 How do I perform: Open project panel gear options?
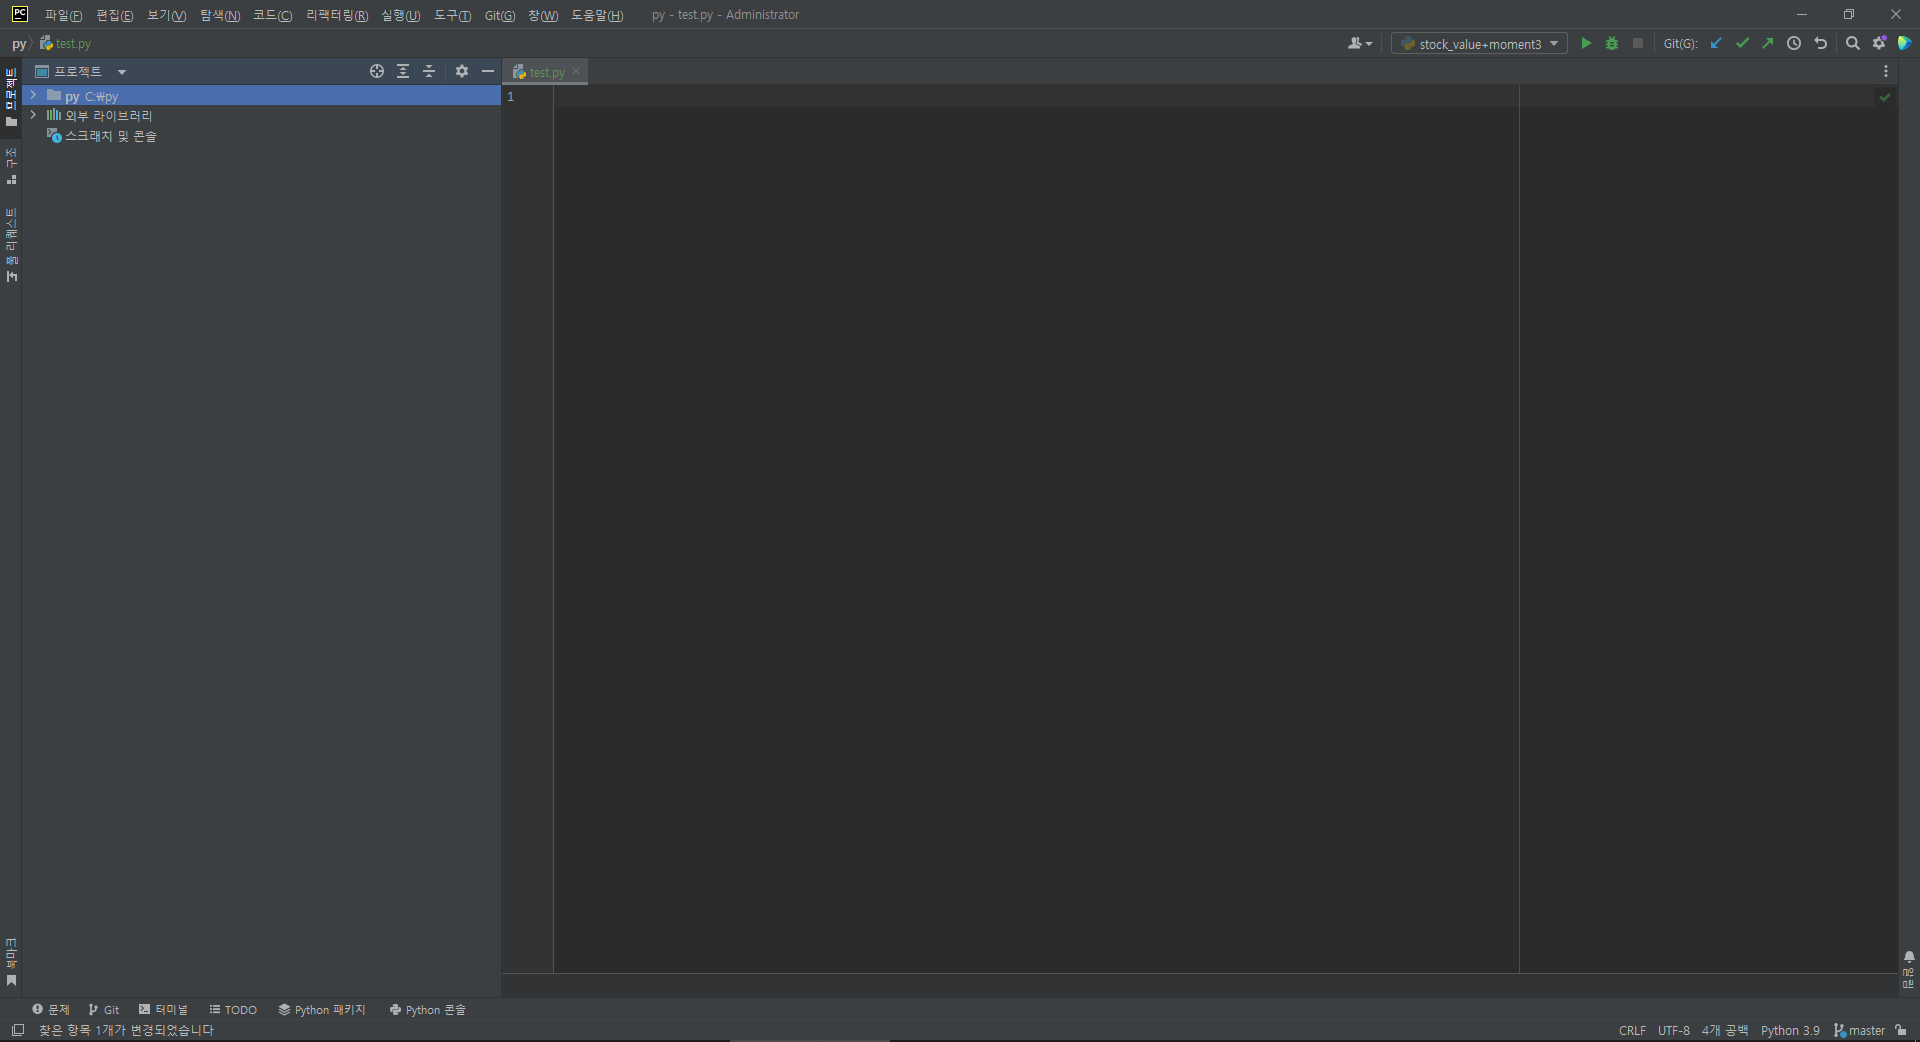click(x=462, y=71)
